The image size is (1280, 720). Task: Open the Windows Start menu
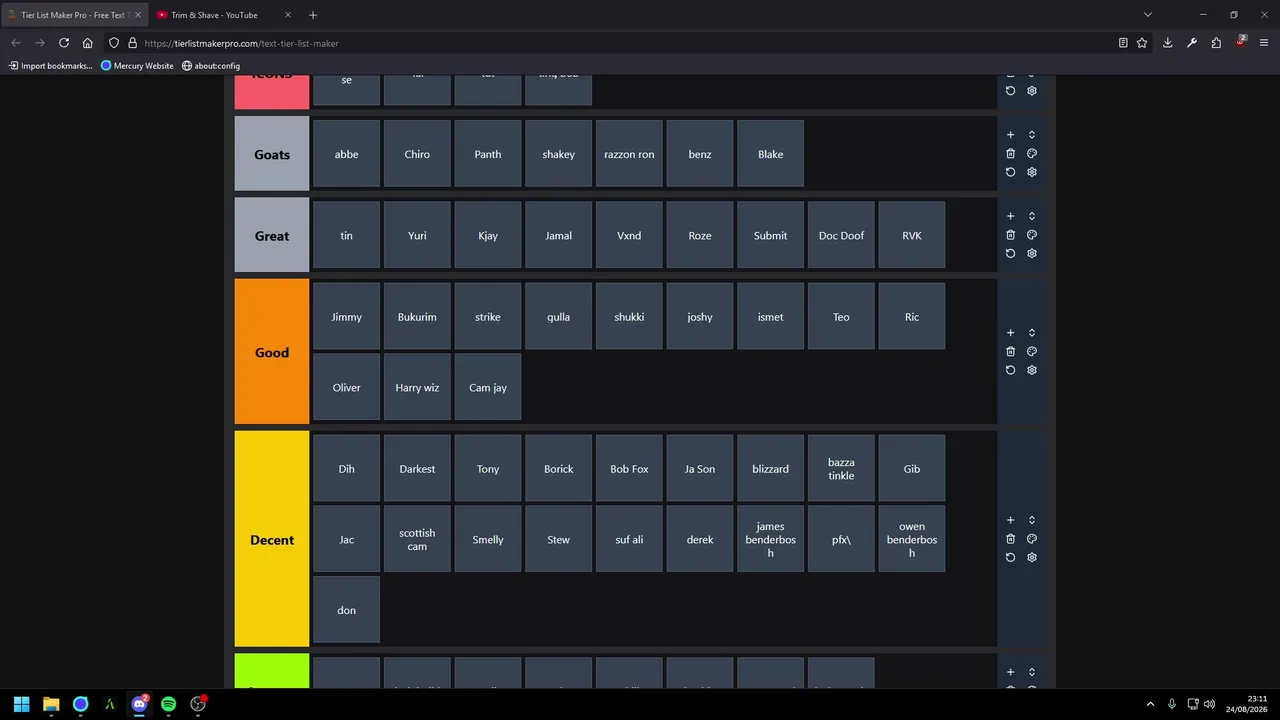click(x=22, y=704)
